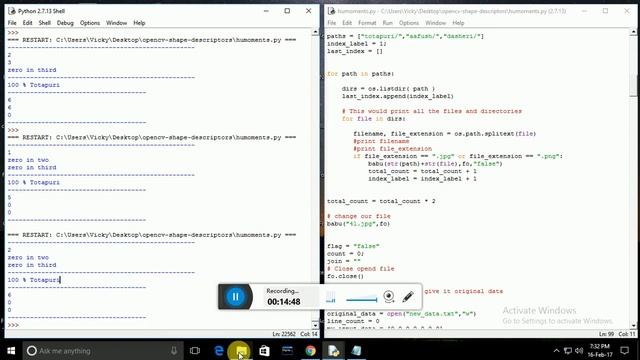Click the '# change our file' comment

pyautogui.click(x=359, y=216)
